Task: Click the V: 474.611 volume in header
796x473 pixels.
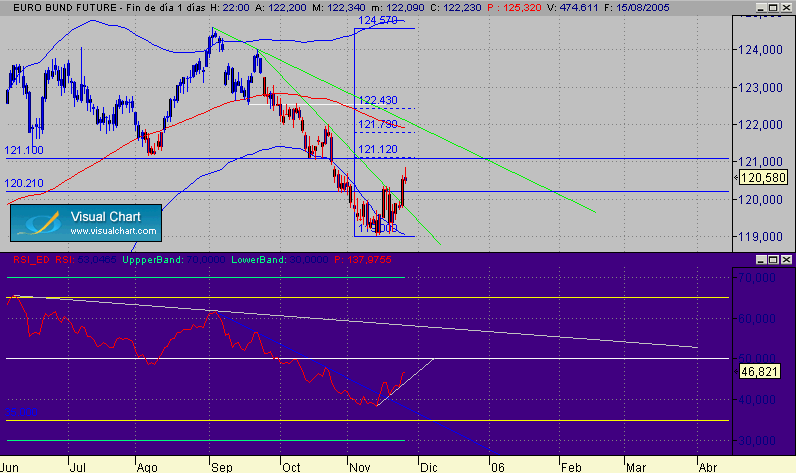Action: (x=572, y=8)
